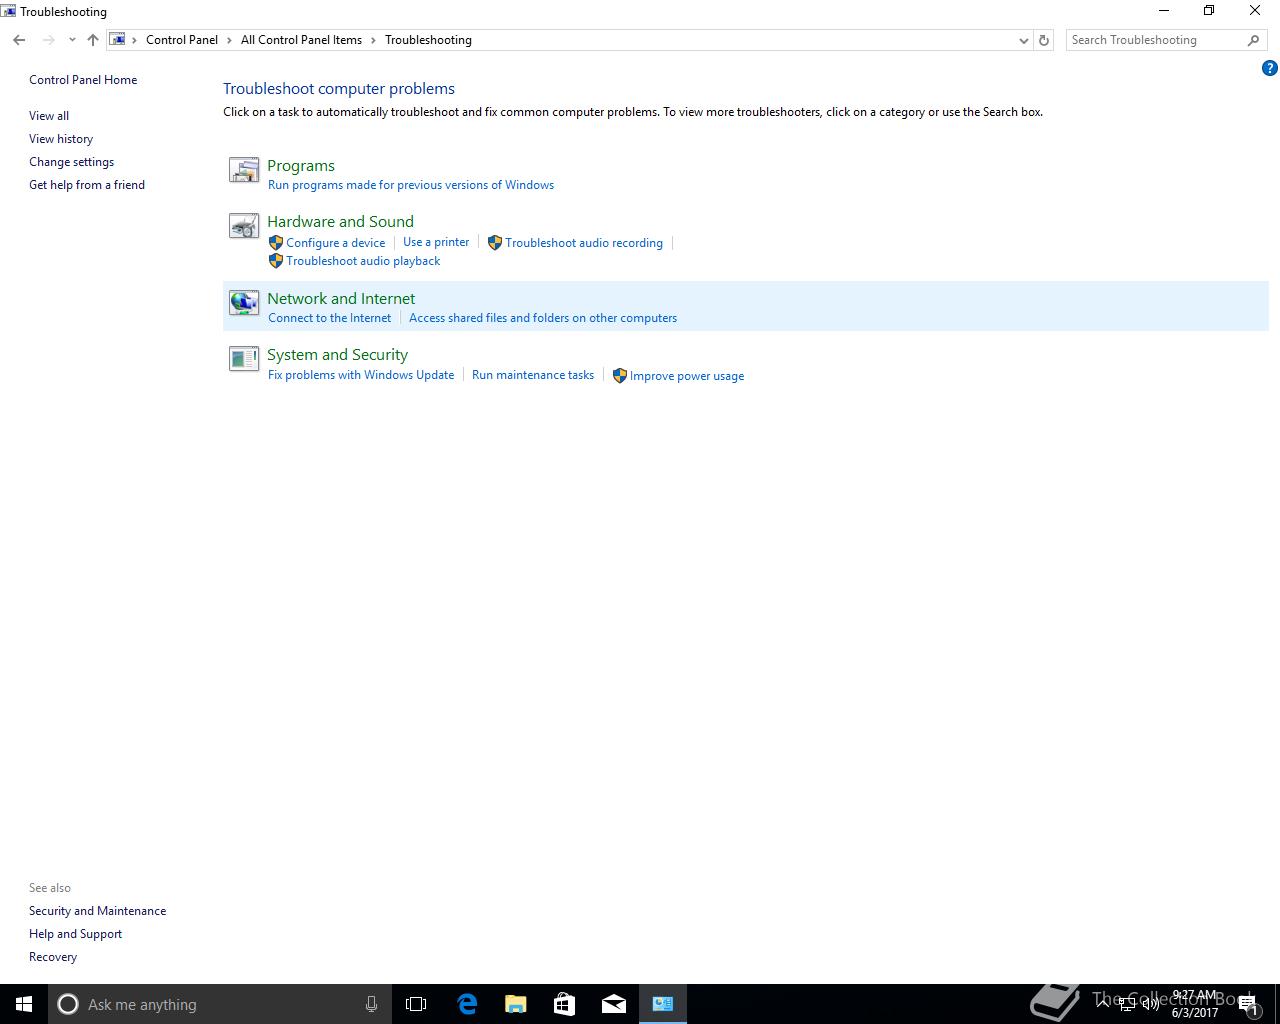Click the taskbar clock and date
Screen dimensions: 1280x1024
1195,1004
